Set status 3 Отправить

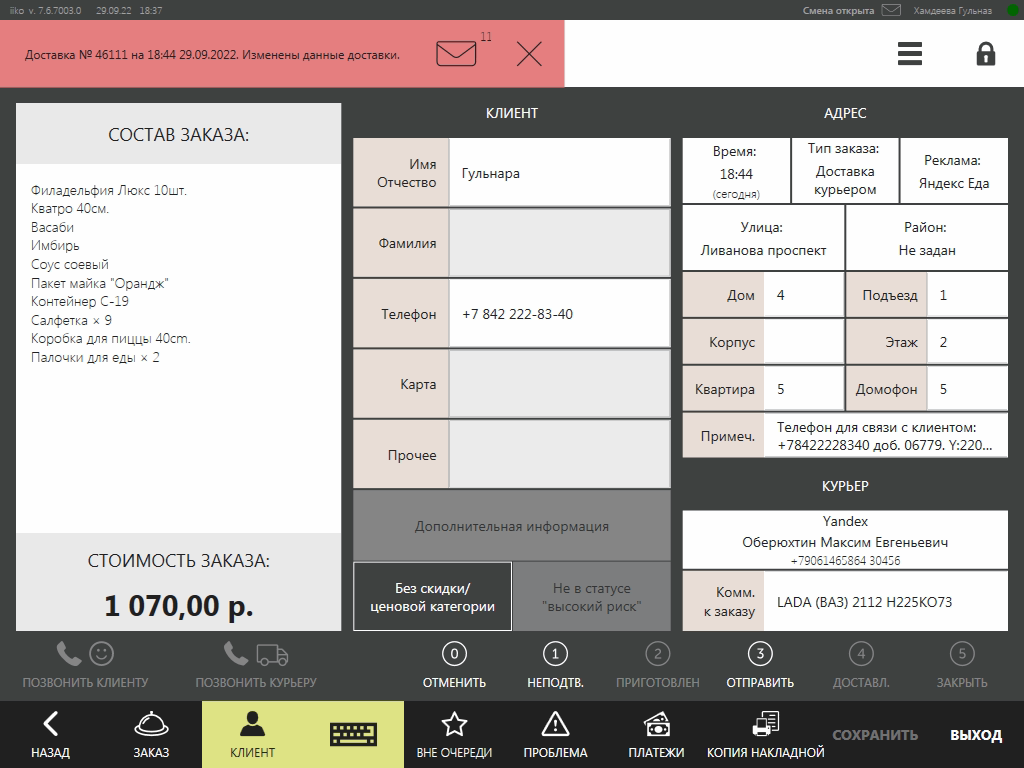click(x=760, y=666)
